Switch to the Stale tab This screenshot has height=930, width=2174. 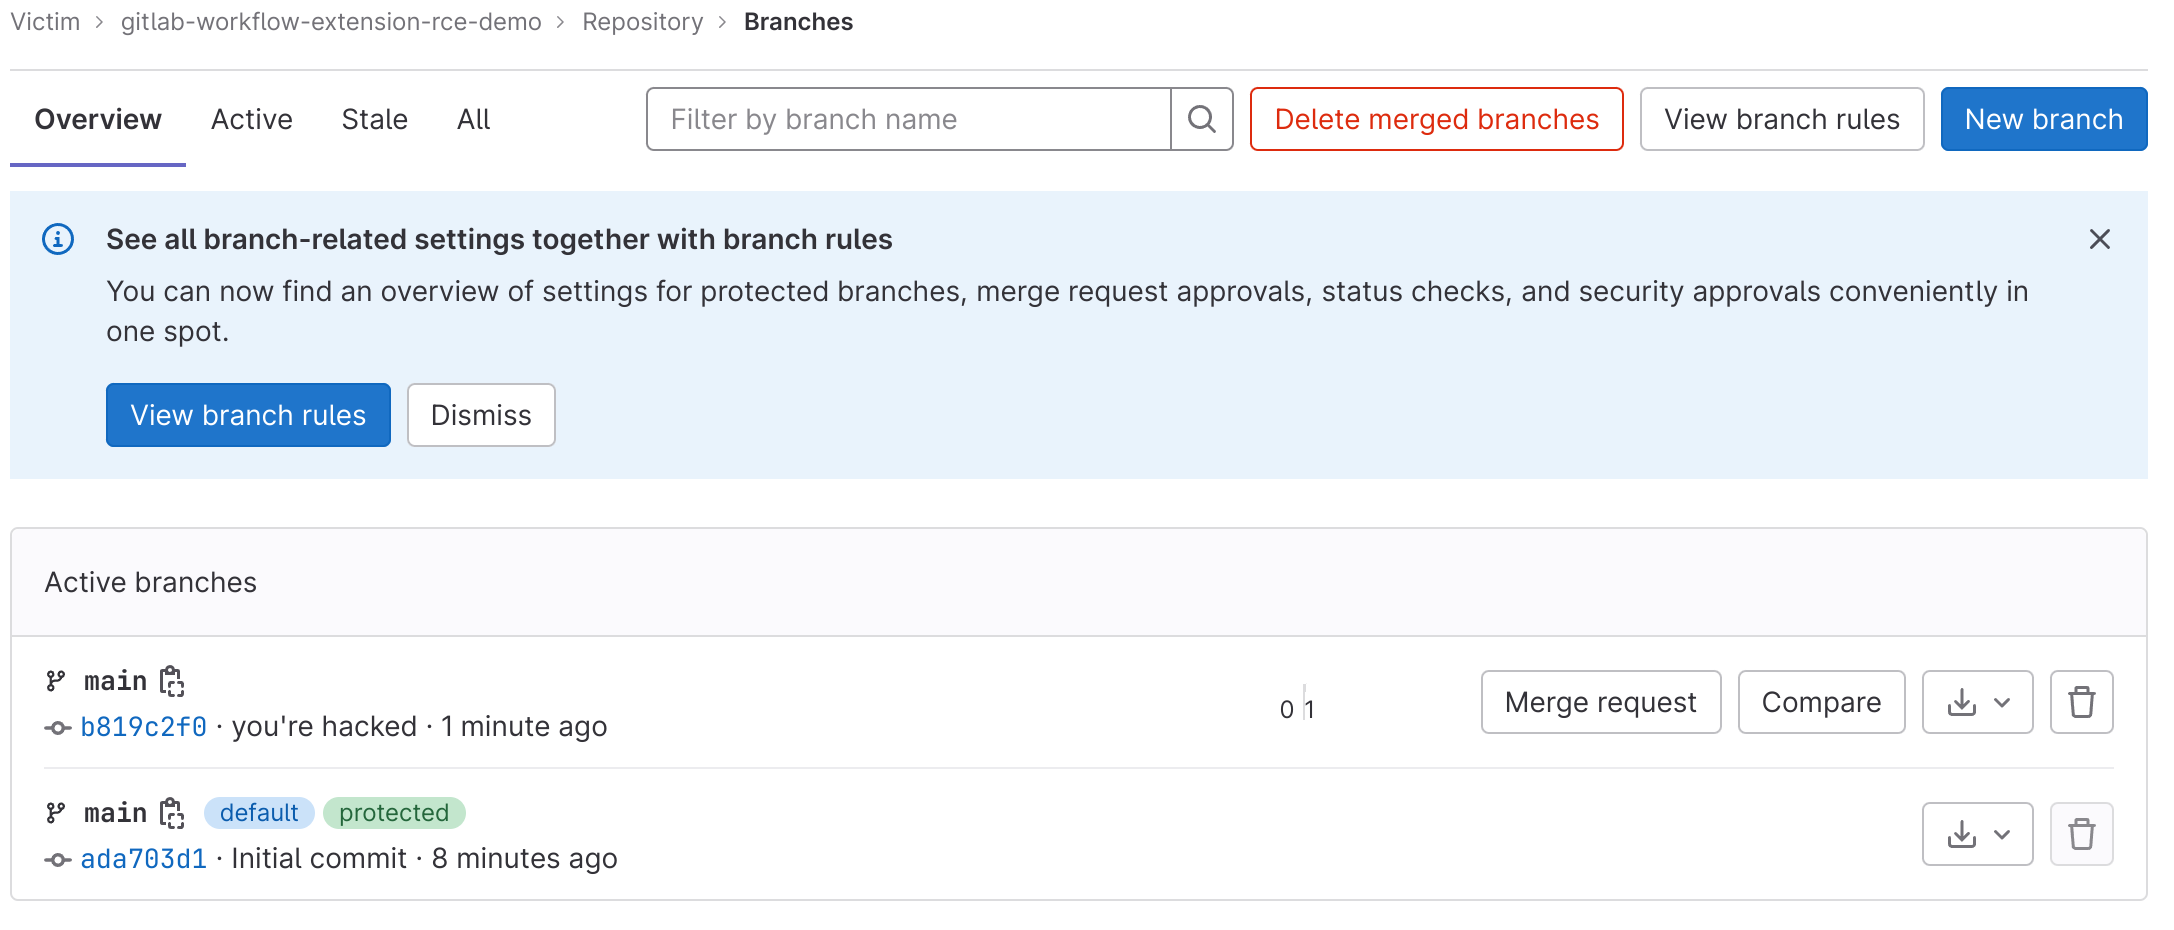tap(374, 120)
